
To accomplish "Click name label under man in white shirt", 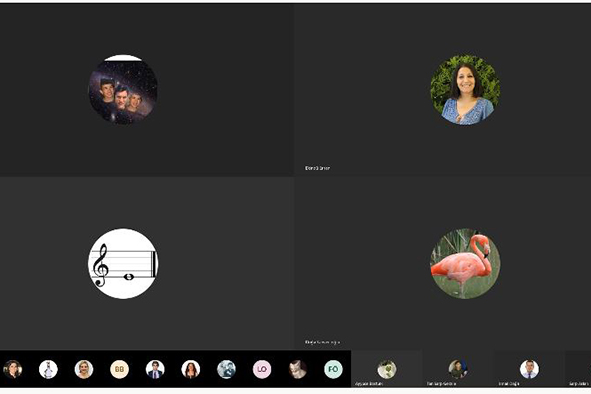I will point(509,384).
